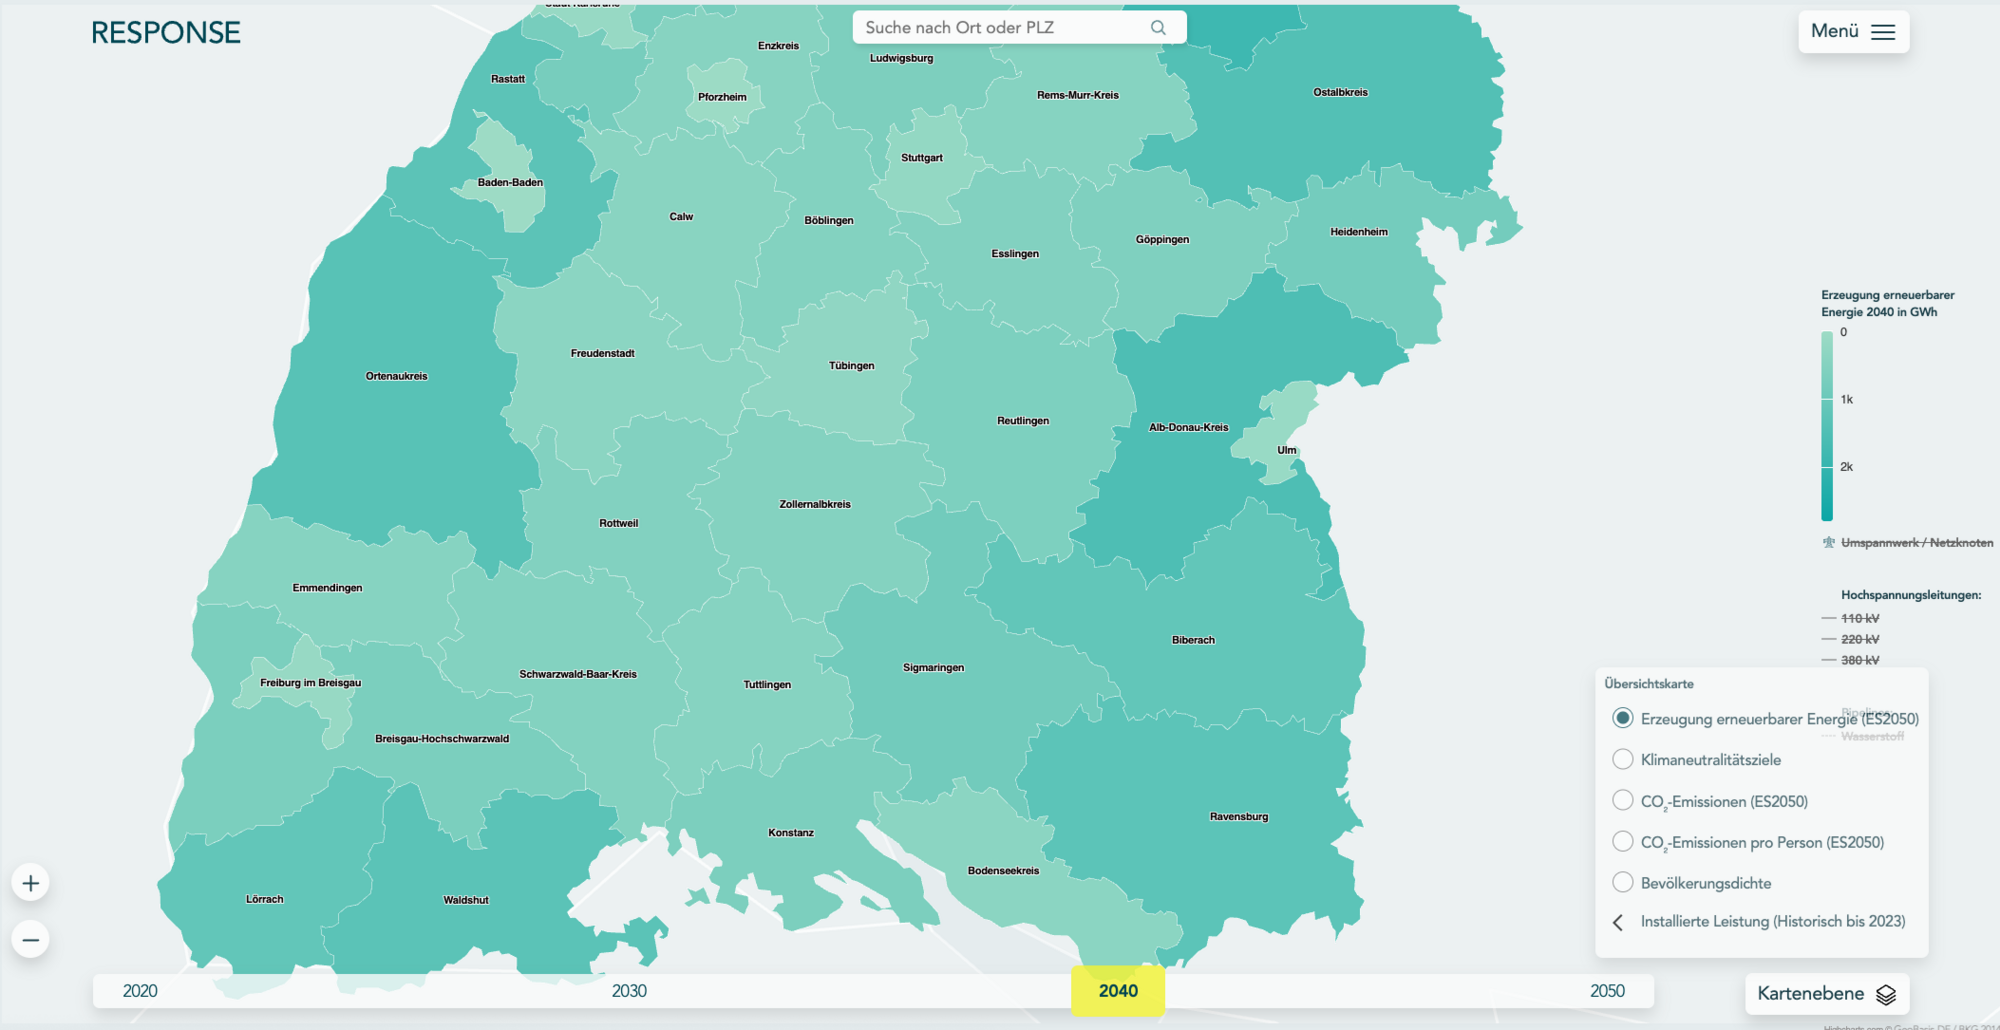Screen dimensions: 2000x1030
Task: Zoom in with the plus button
Action: [x=31, y=883]
